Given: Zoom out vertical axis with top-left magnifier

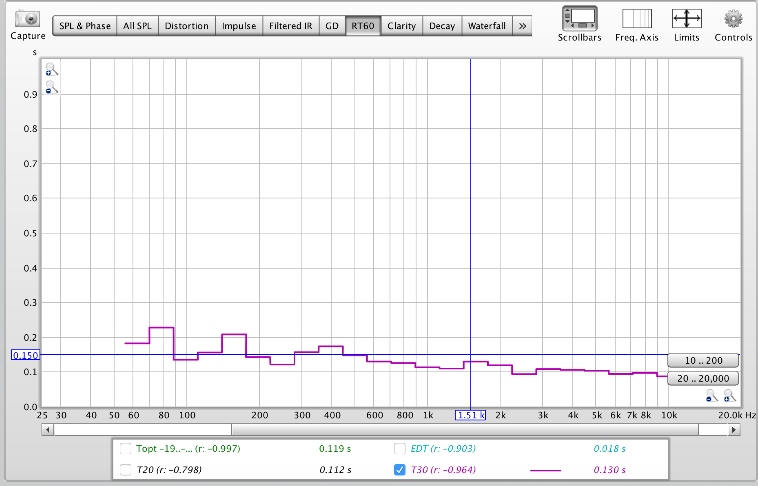Looking at the screenshot, I should [x=51, y=88].
